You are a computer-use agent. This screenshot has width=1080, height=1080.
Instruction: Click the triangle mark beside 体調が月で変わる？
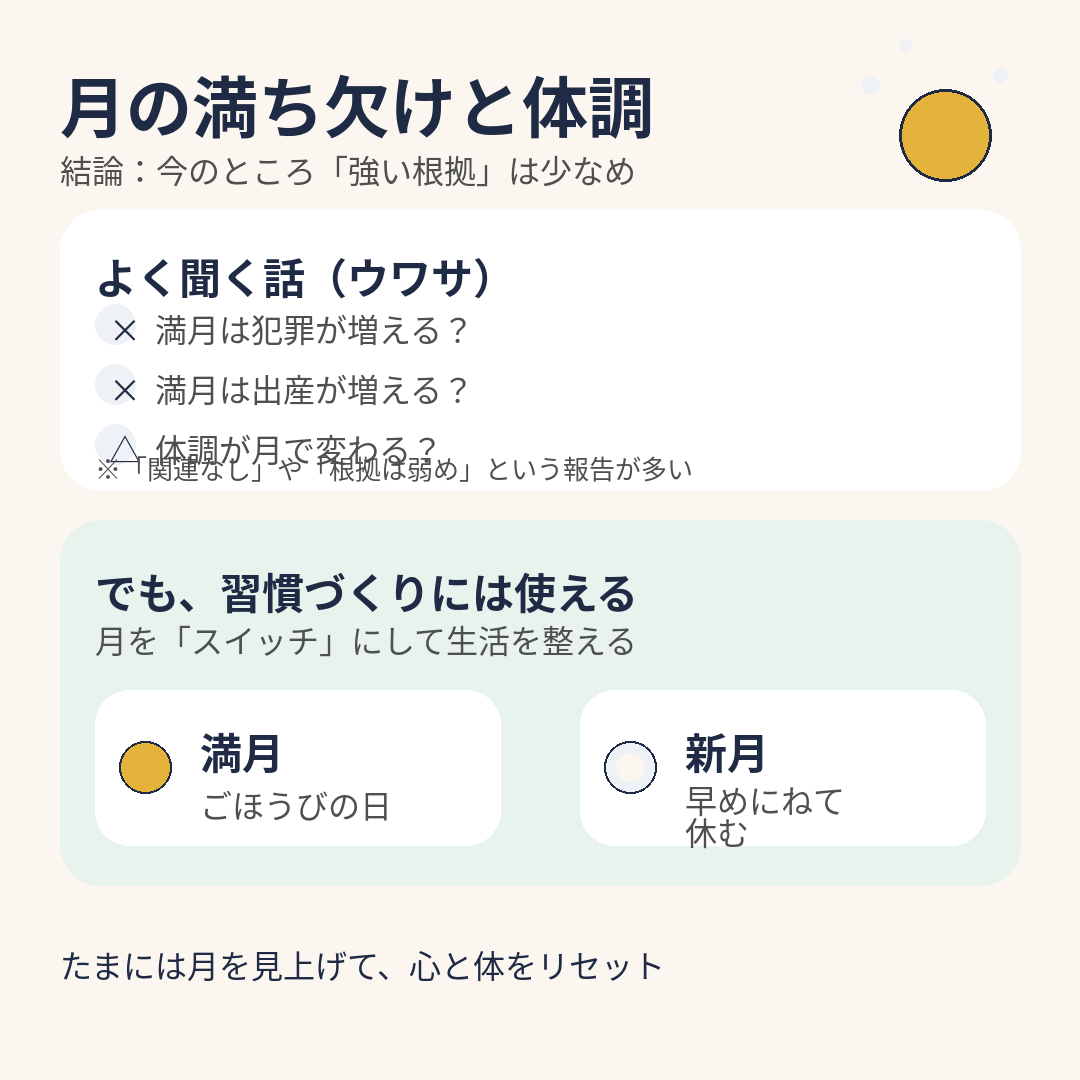point(124,448)
